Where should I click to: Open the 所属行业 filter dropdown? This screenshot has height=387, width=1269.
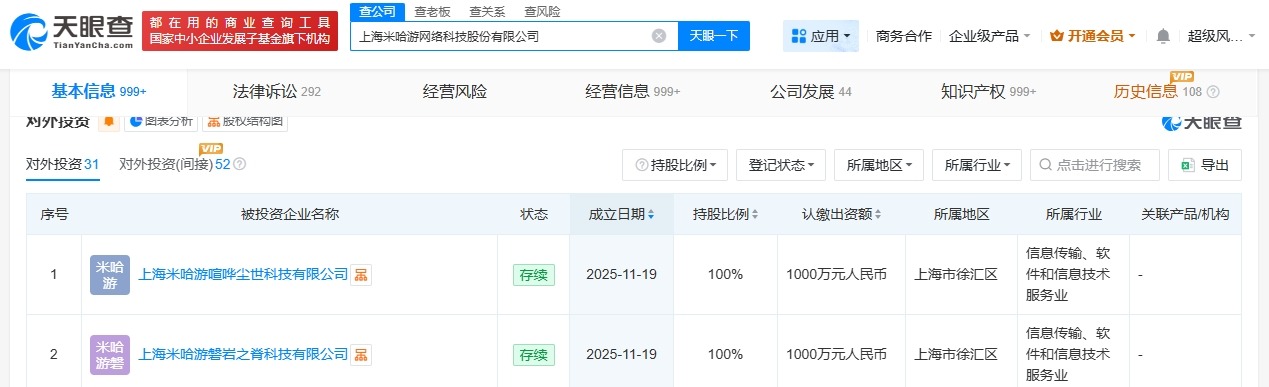click(977, 165)
